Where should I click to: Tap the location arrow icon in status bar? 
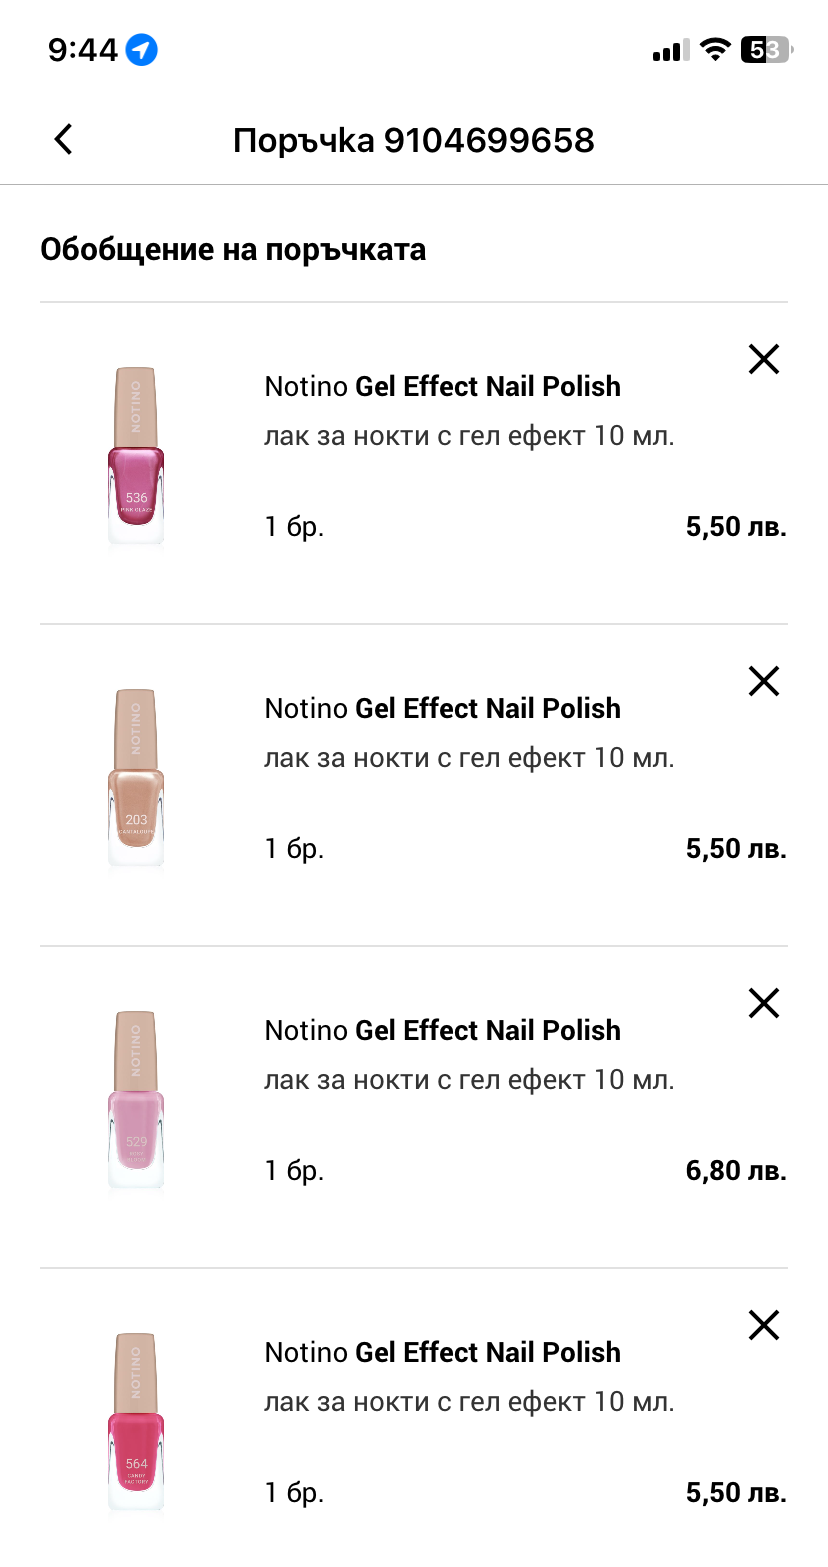coord(142,50)
